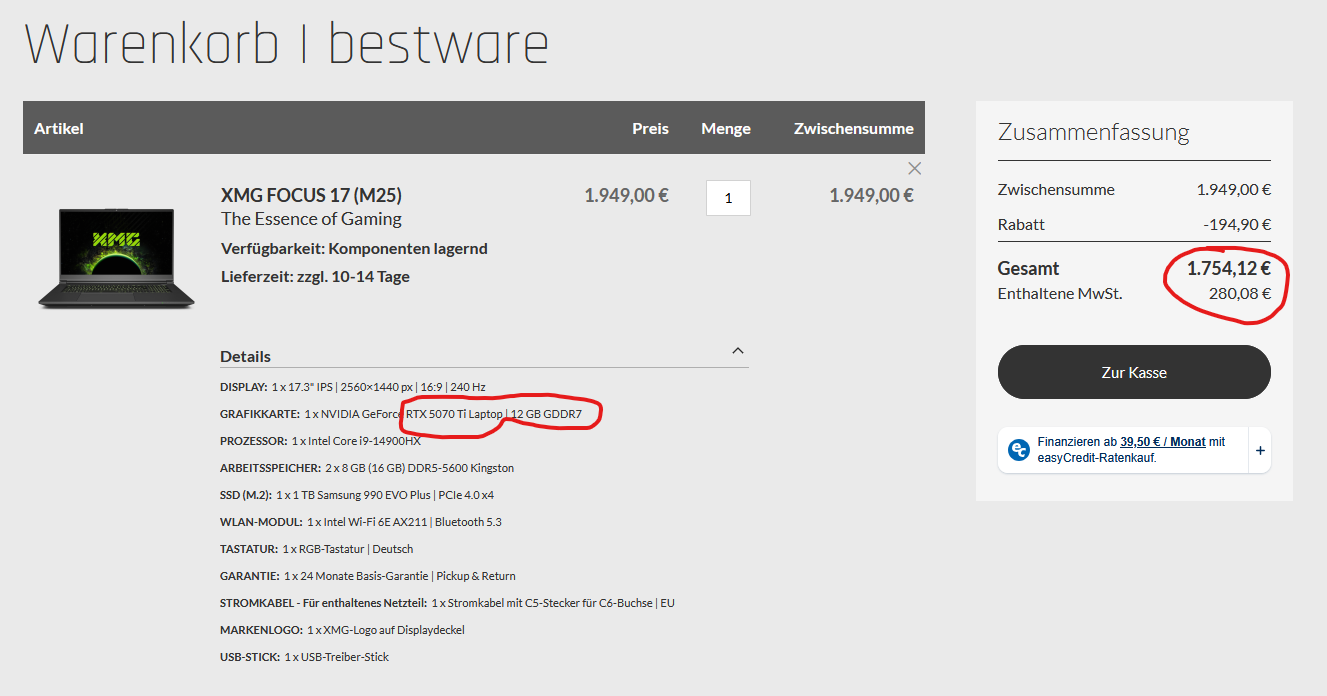Click the GARANTIE 24 Monate row
The height and width of the screenshot is (696, 1327).
point(368,576)
